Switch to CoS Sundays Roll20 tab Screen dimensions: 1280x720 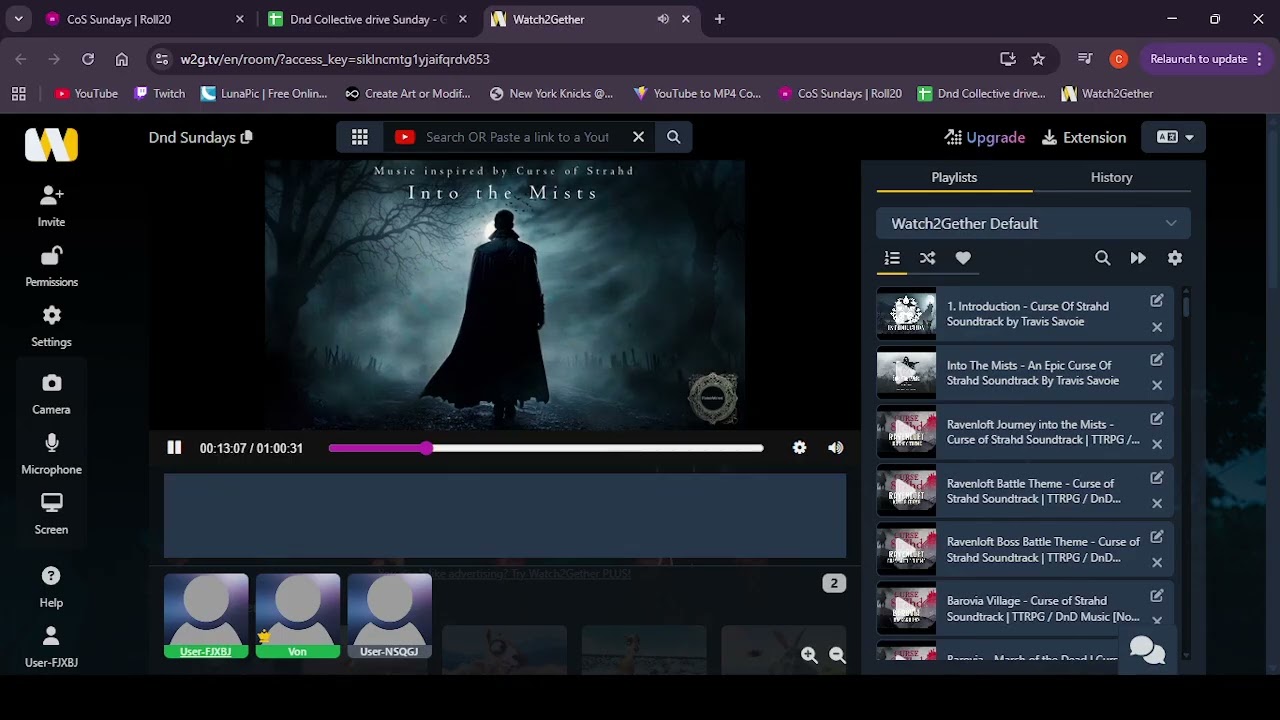[x=145, y=19]
